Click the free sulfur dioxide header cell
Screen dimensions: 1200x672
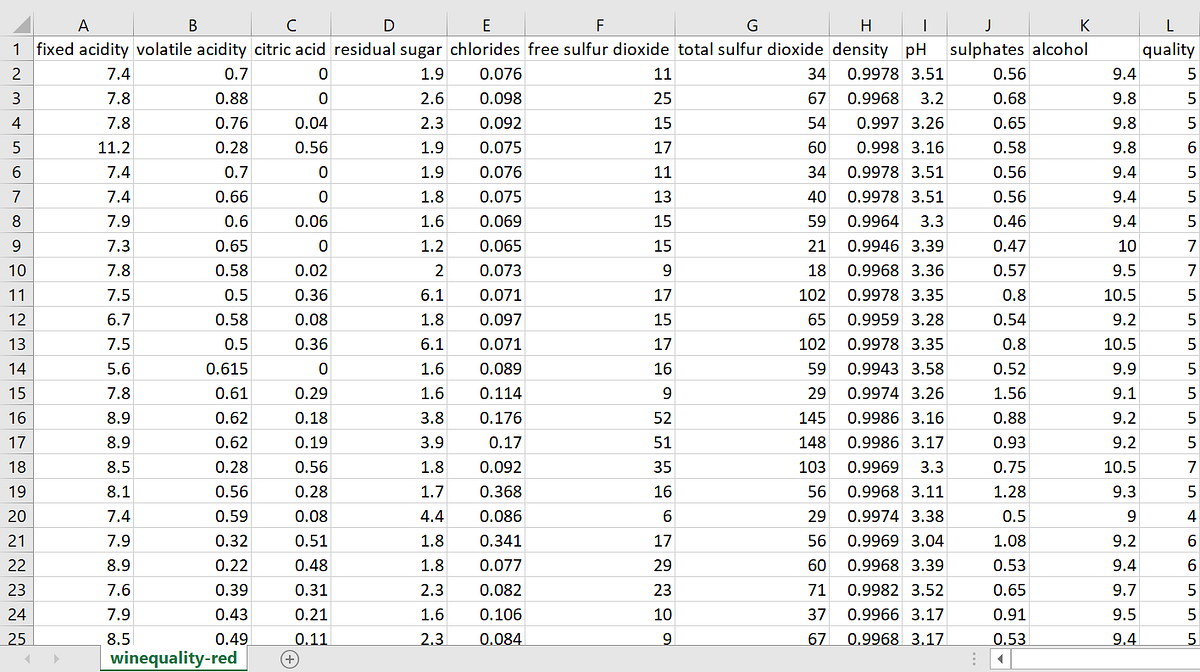599,49
